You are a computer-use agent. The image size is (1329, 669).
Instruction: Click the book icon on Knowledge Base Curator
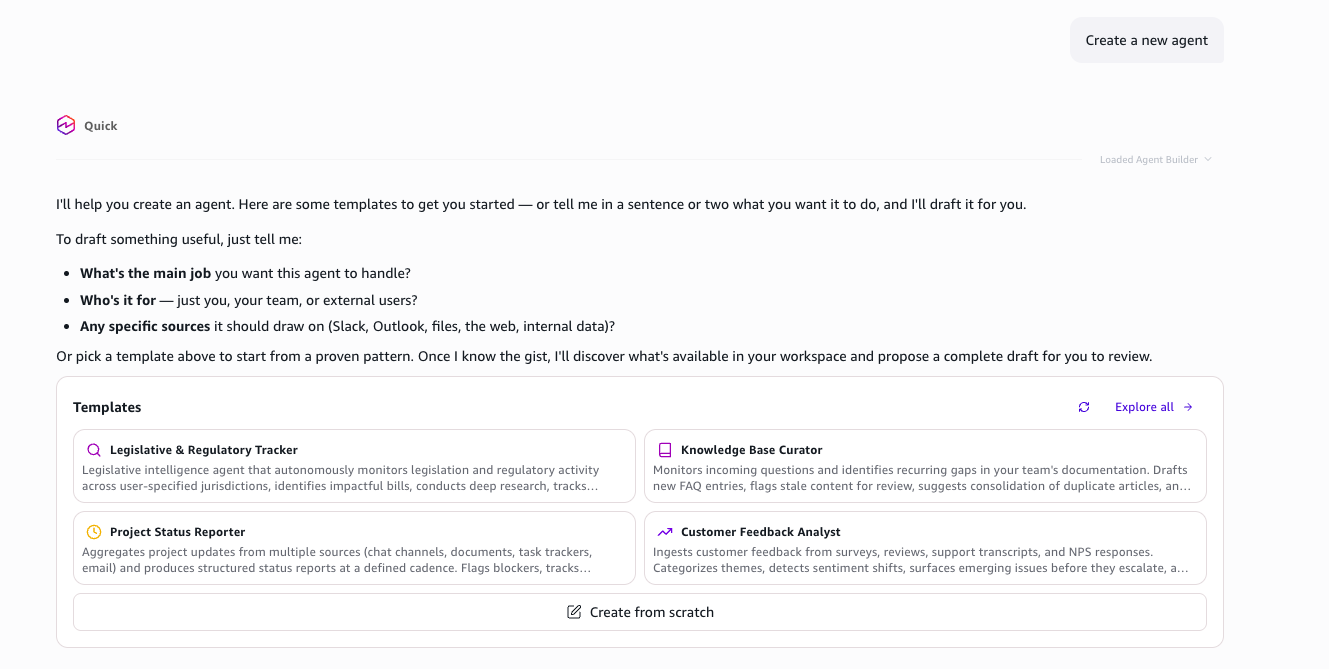pos(665,450)
